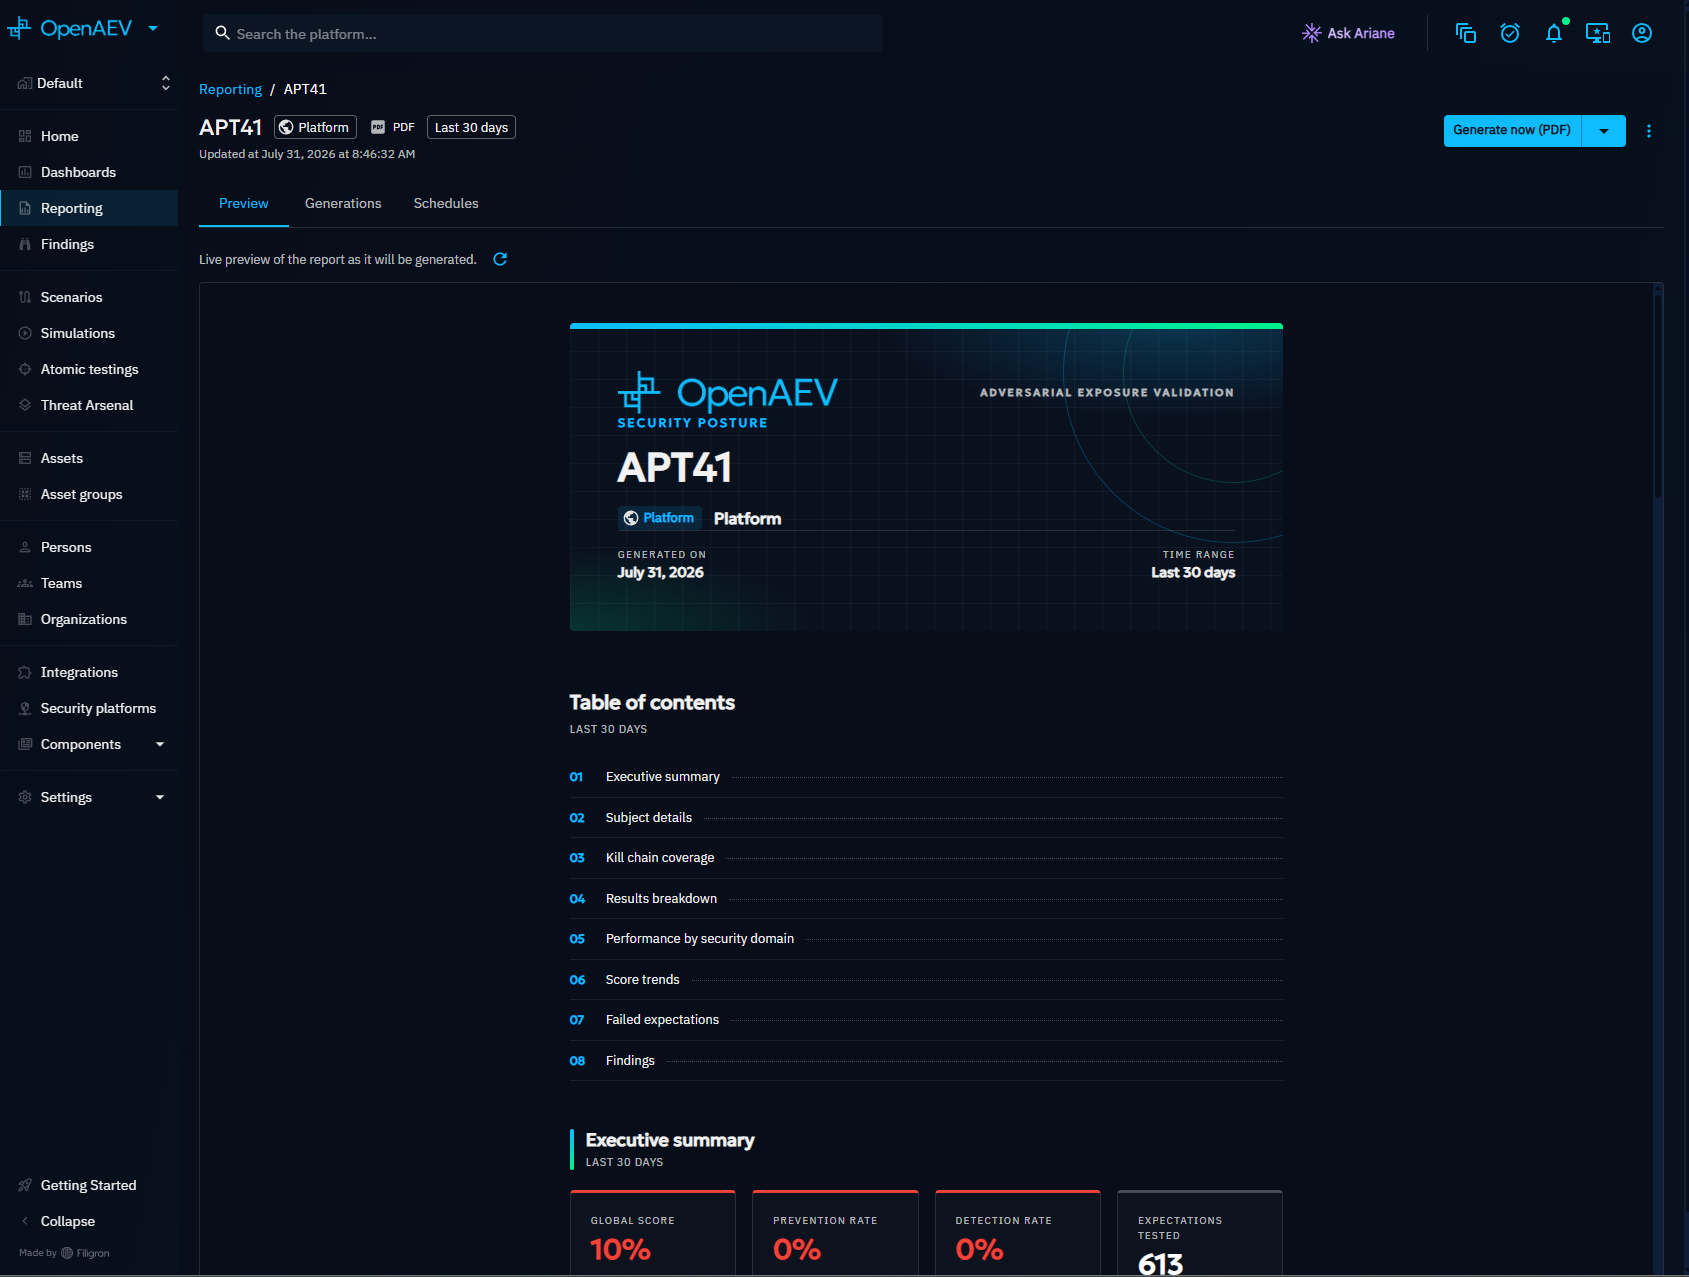Open Findings in the sidebar
The height and width of the screenshot is (1277, 1689).
(89, 244)
